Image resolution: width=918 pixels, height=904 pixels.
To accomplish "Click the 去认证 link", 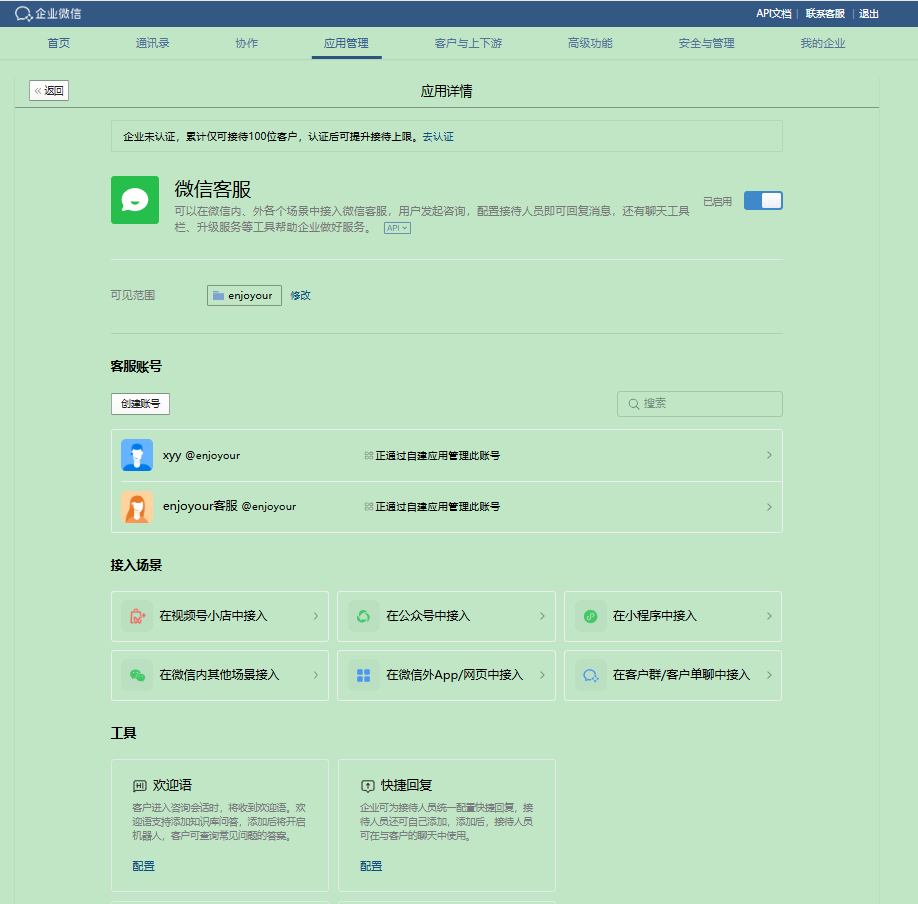I will pyautogui.click(x=438, y=136).
